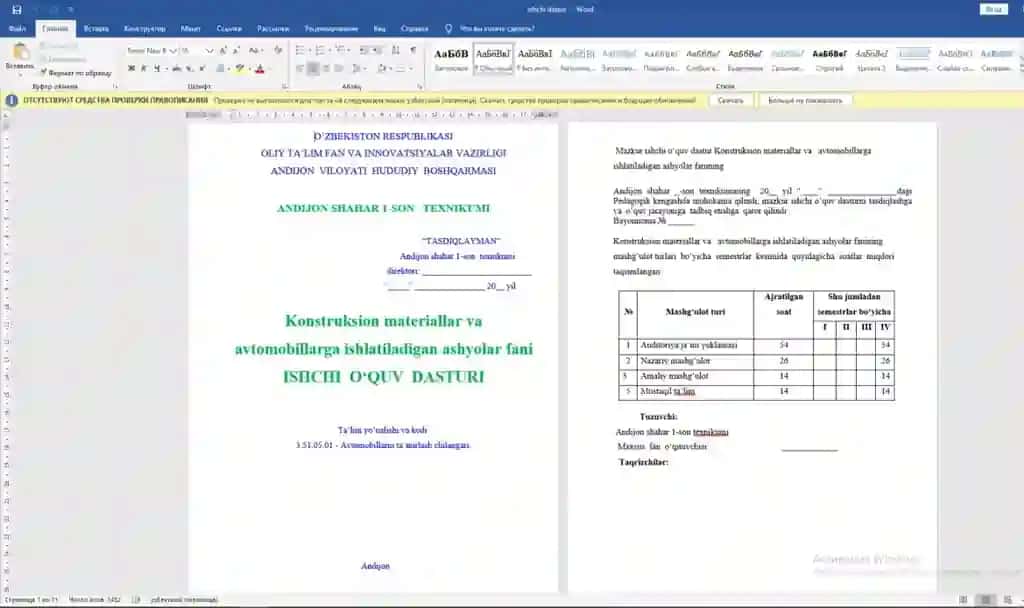Switch to Print Layout view in status bar
Image resolution: width=1024 pixels, height=608 pixels.
(985, 600)
